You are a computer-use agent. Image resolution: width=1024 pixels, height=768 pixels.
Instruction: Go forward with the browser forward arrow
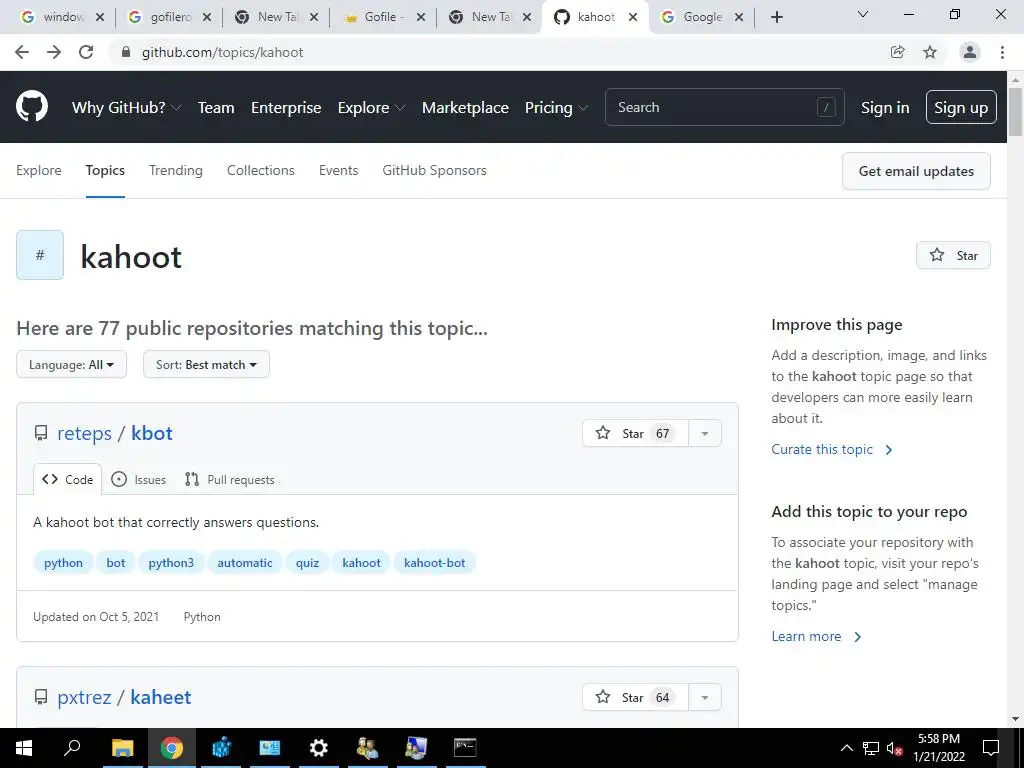click(54, 52)
